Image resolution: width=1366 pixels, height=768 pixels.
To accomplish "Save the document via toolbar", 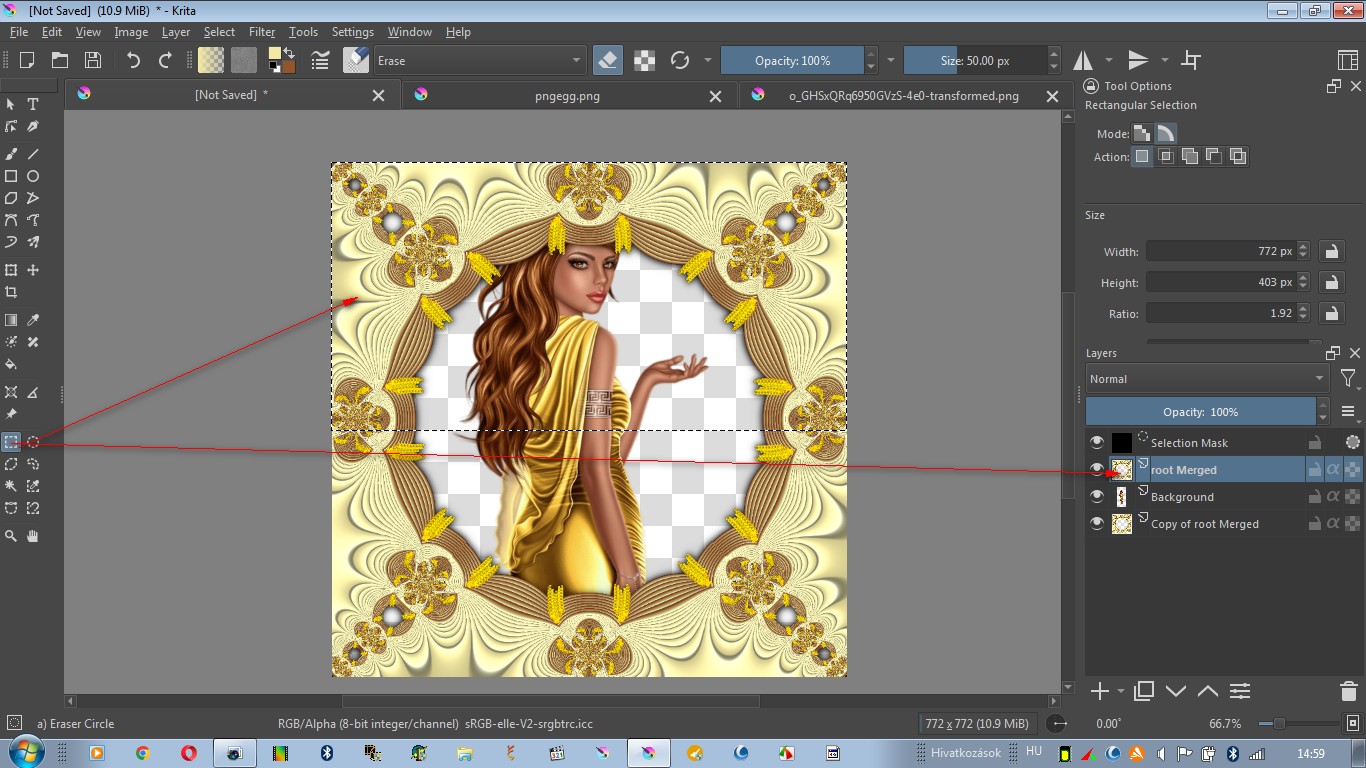I will (x=92, y=60).
